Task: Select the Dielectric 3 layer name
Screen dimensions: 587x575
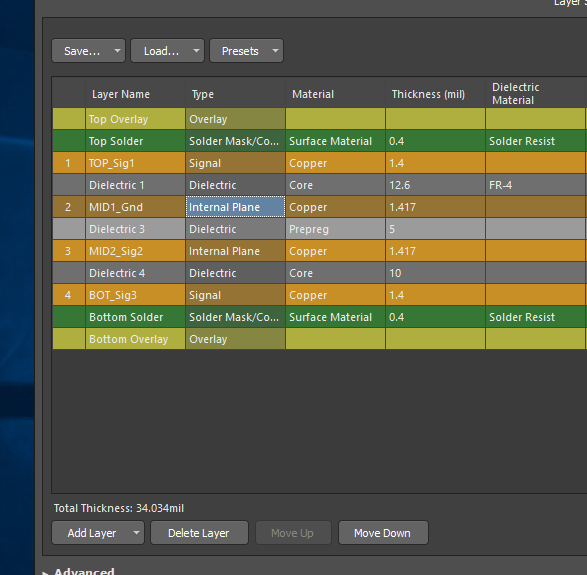Action: (135, 229)
